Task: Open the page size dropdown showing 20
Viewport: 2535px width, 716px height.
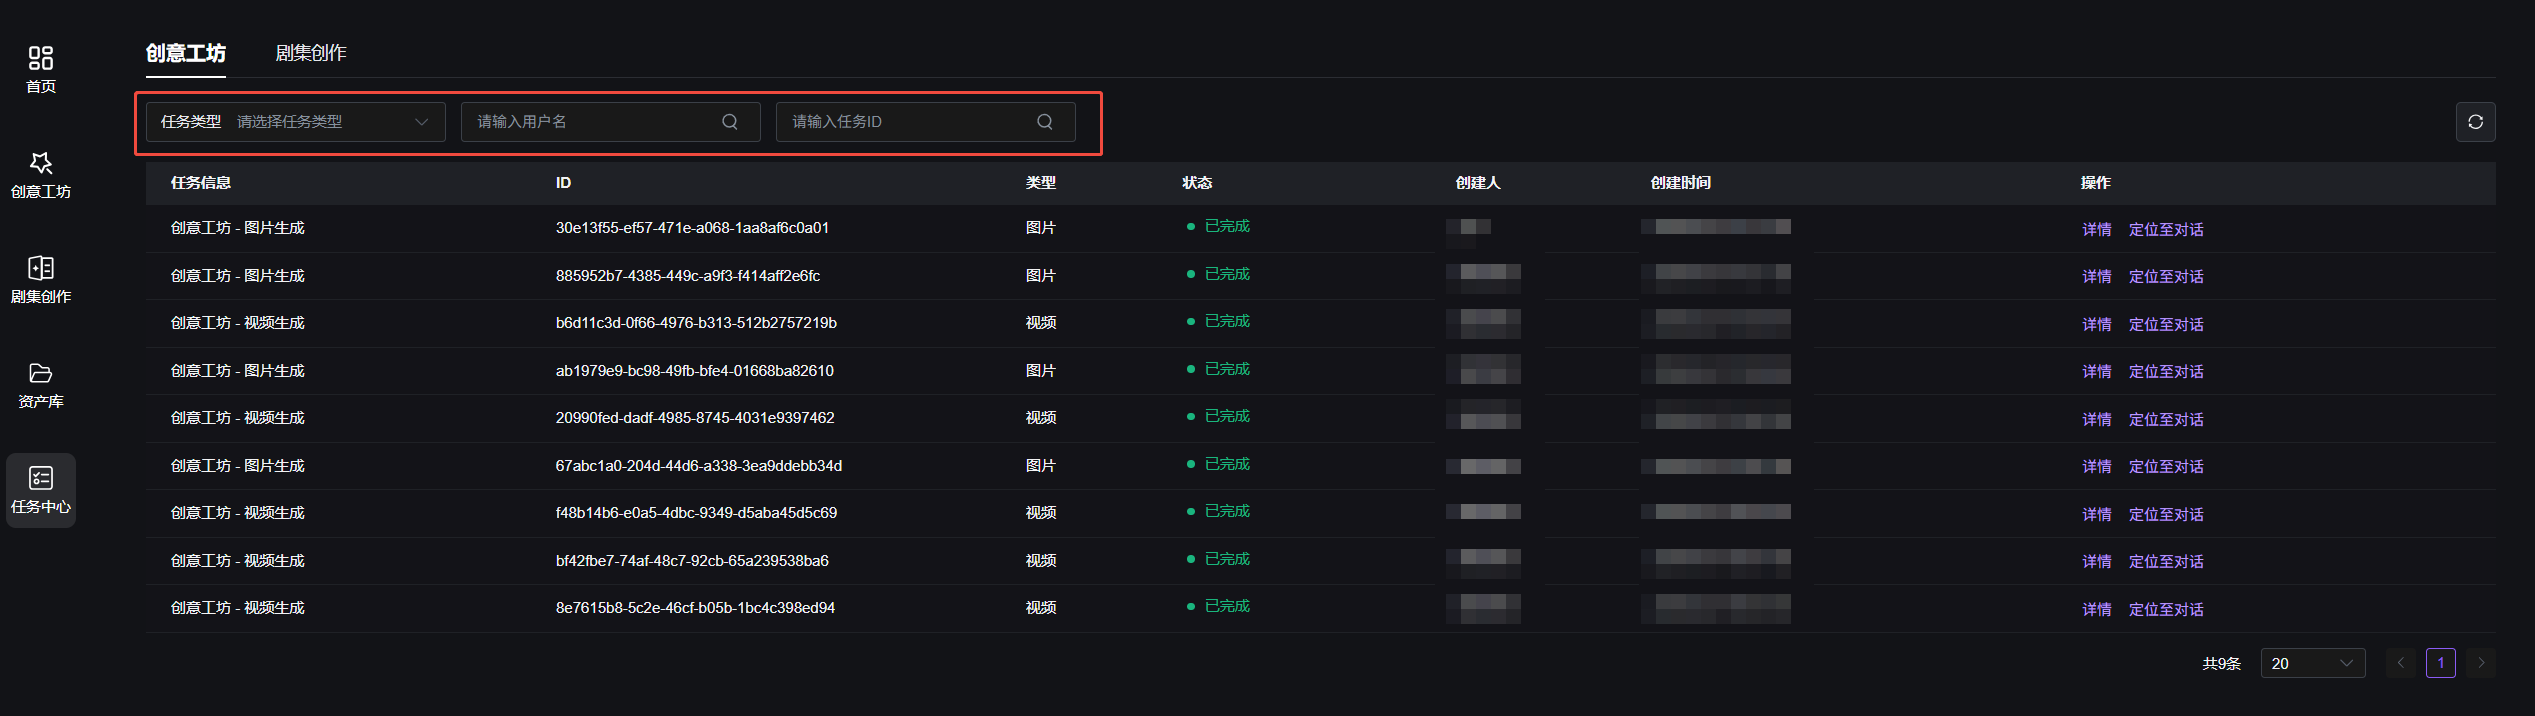Action: point(2312,663)
